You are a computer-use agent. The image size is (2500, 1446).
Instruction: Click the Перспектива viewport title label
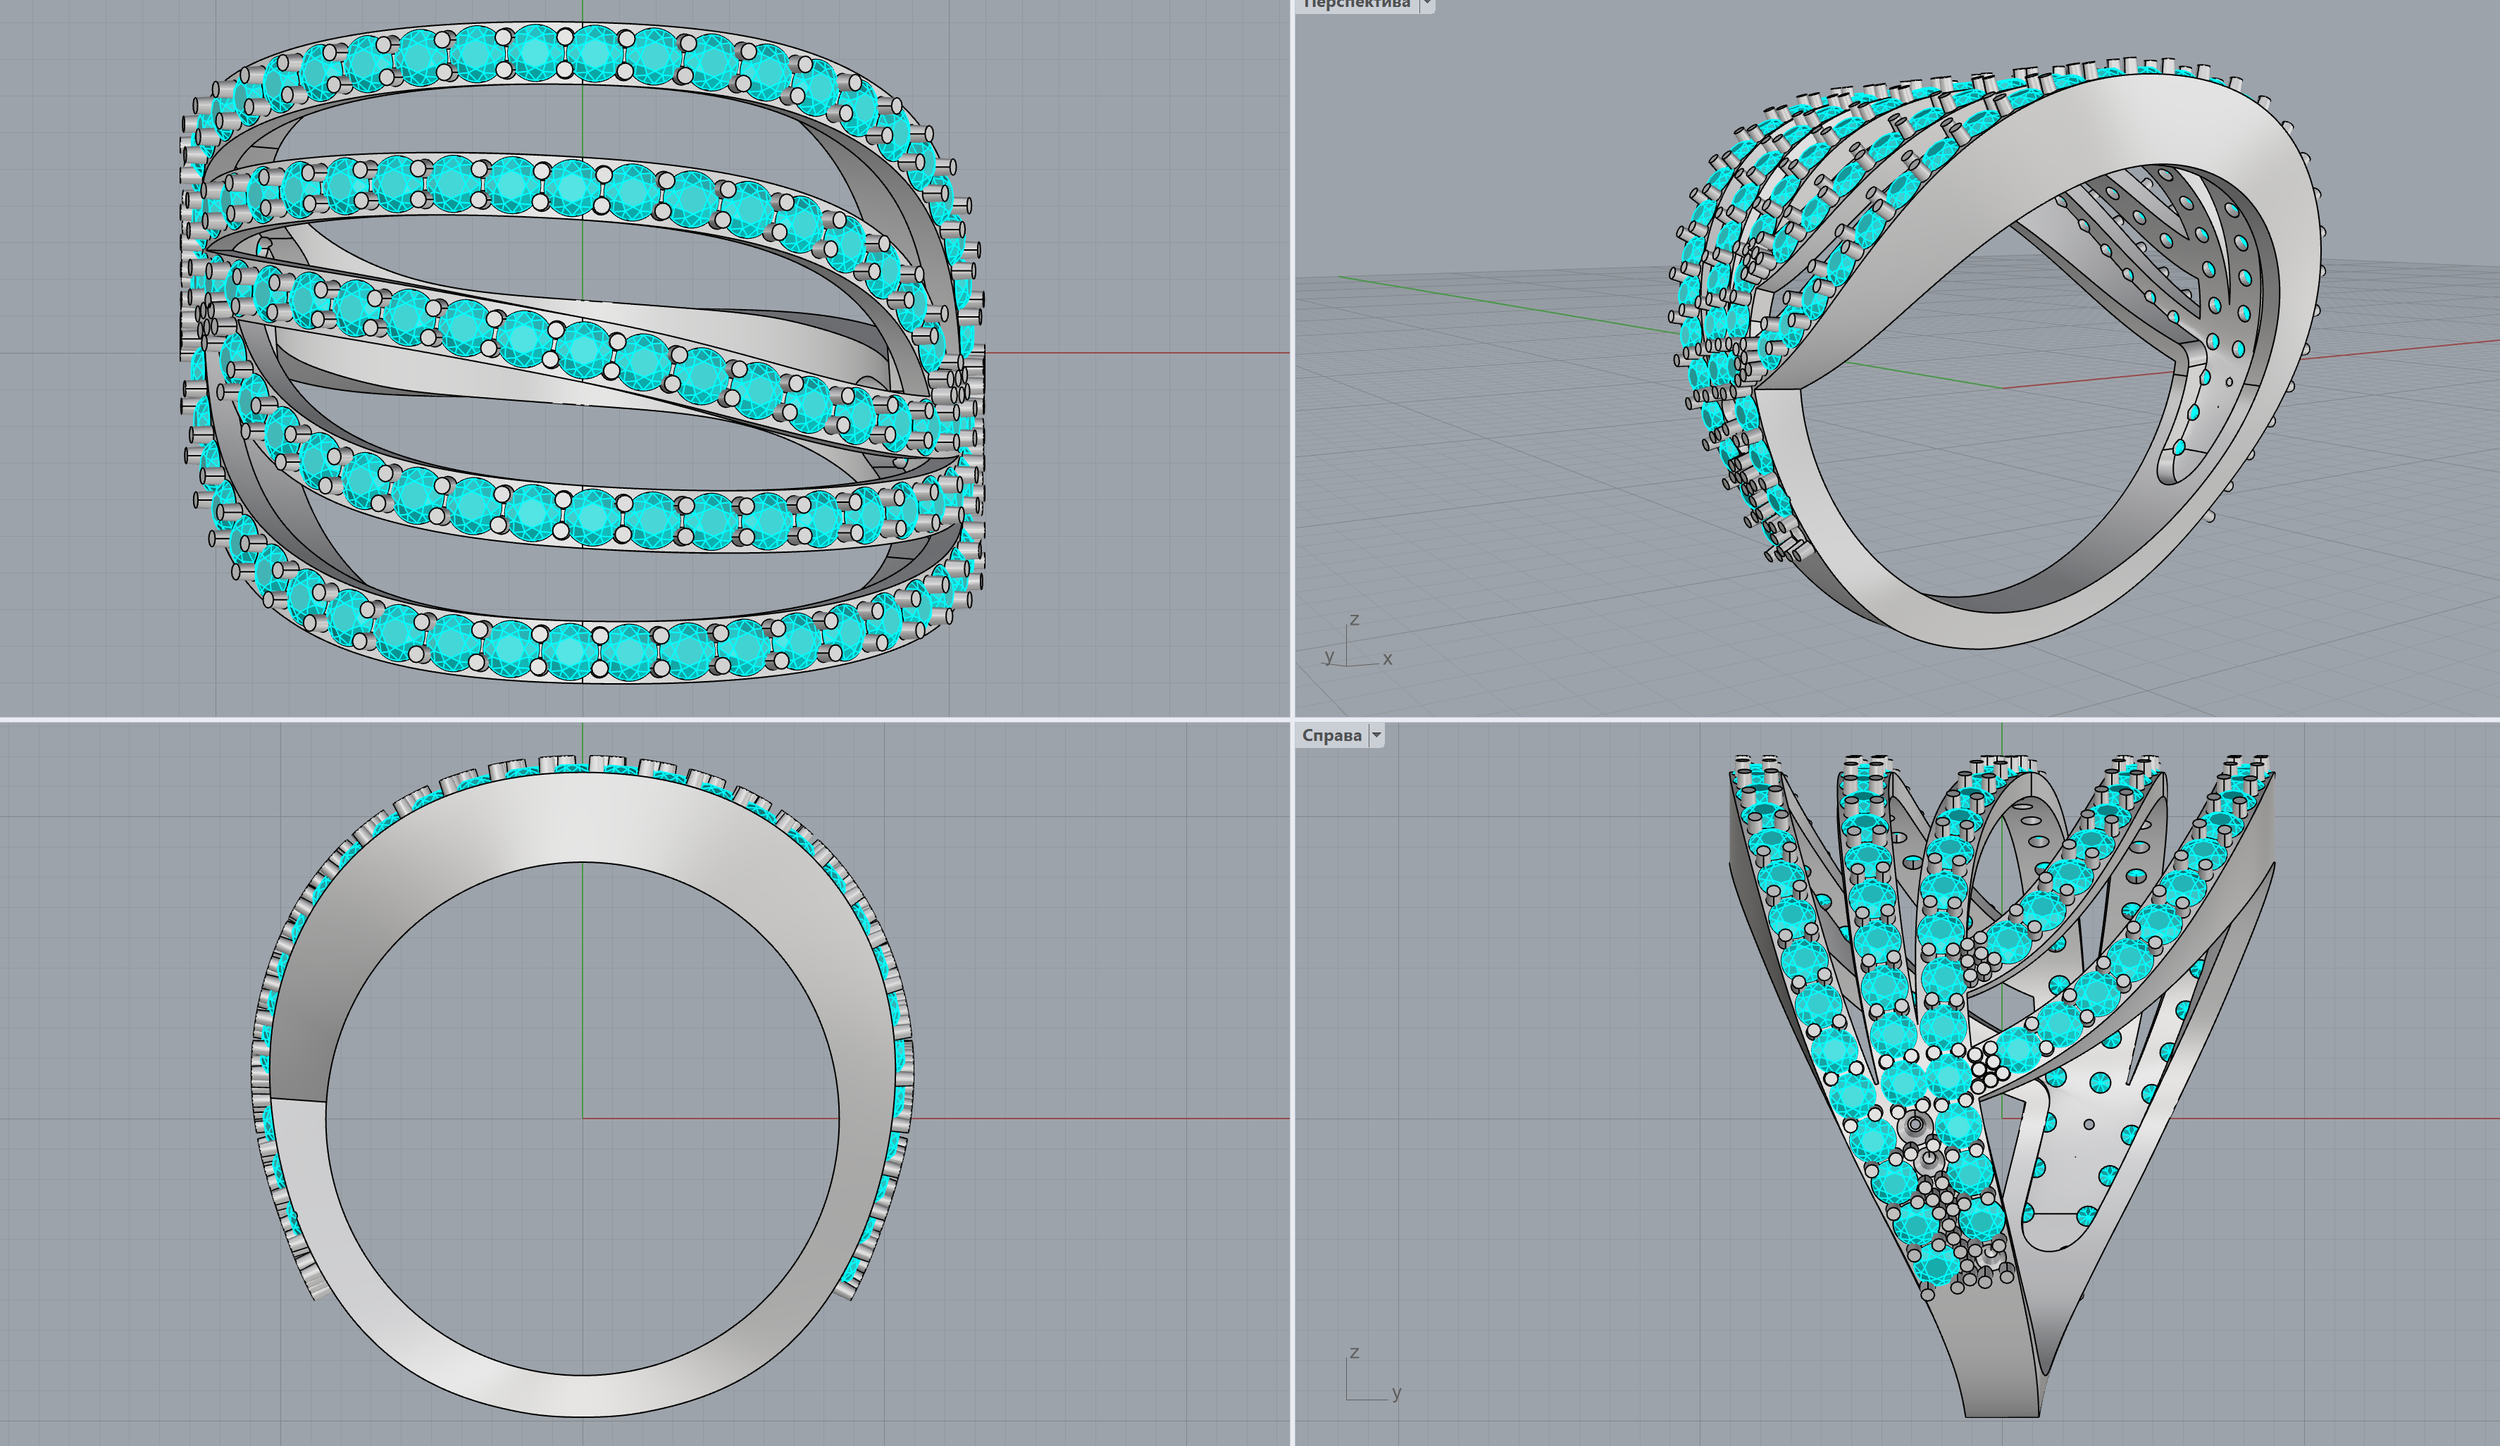[1356, 5]
